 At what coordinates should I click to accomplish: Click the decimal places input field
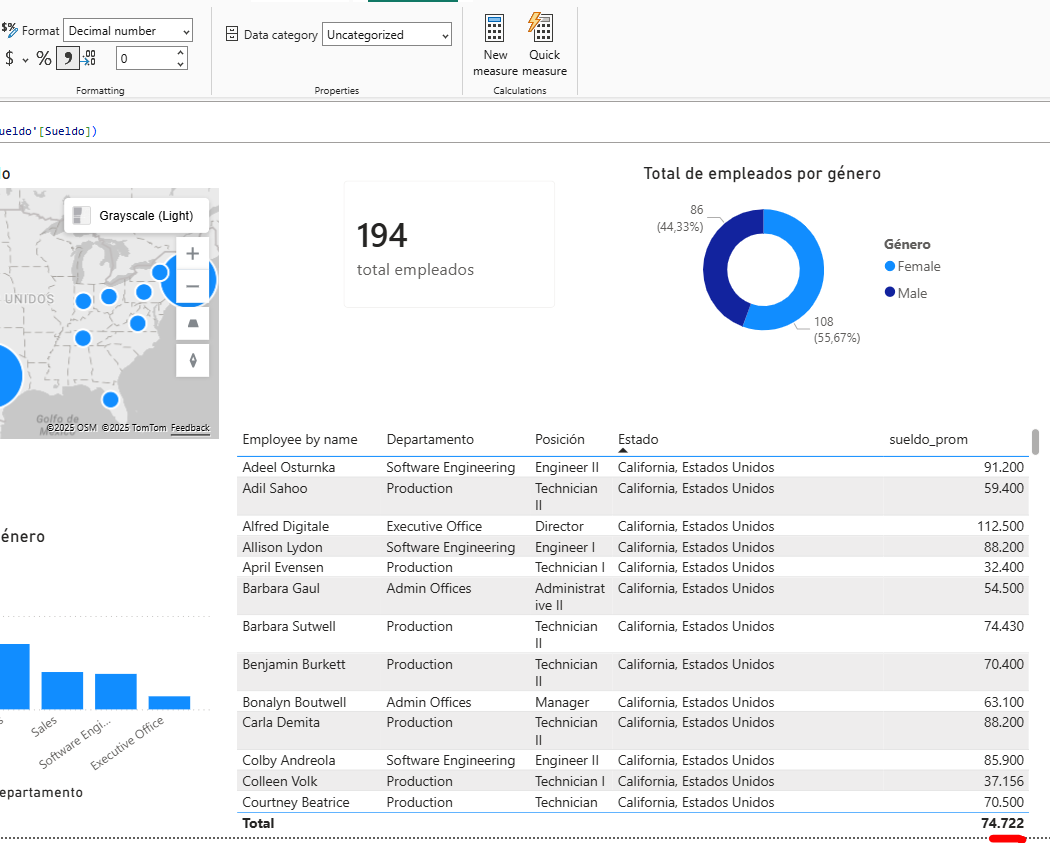[x=144, y=59]
